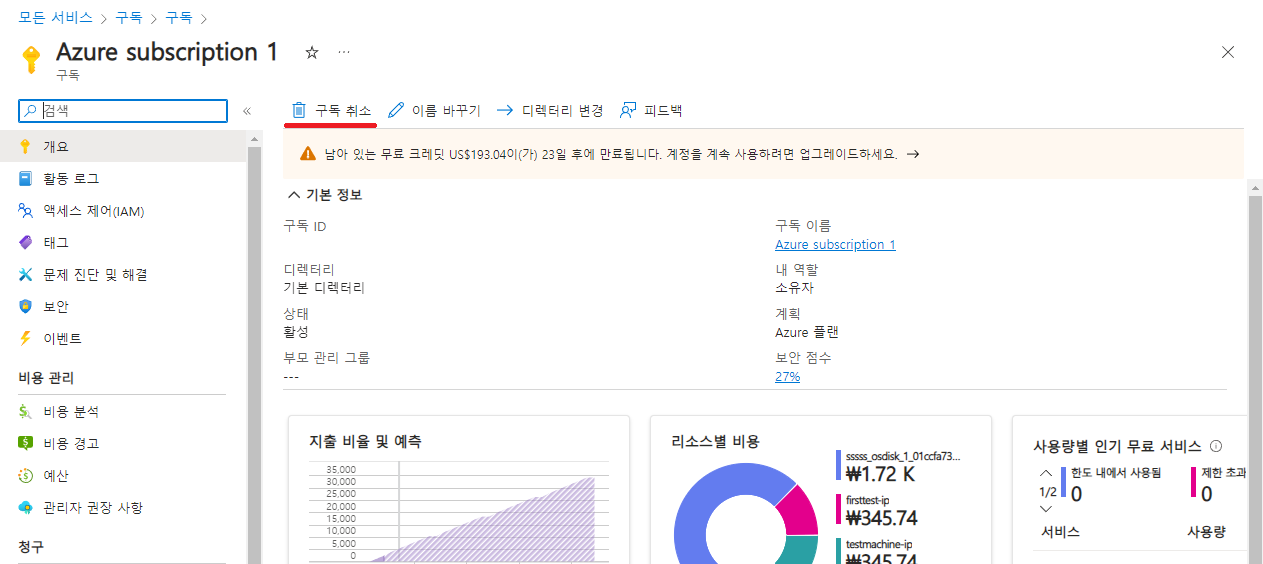Image resolution: width=1263 pixels, height=564 pixels.
Task: Click the Azure 플랜 value
Action: pos(807,332)
